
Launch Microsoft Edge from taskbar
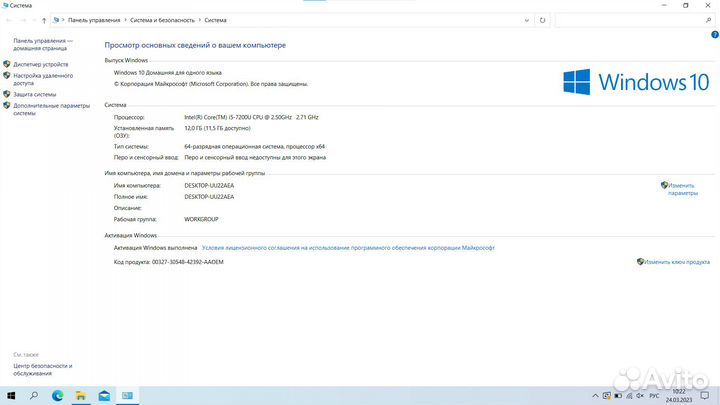tap(57, 395)
